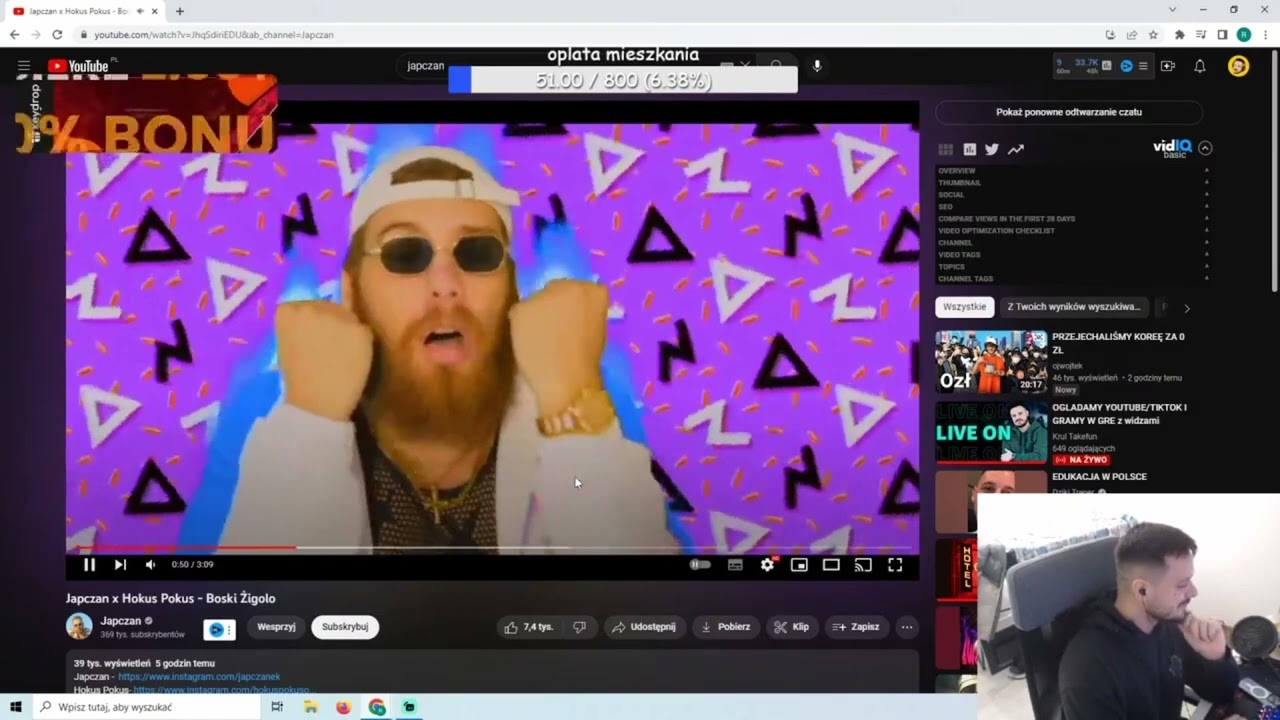Show chat replay with Pokaż ponowne odtwarzanie czatu

point(1069,112)
